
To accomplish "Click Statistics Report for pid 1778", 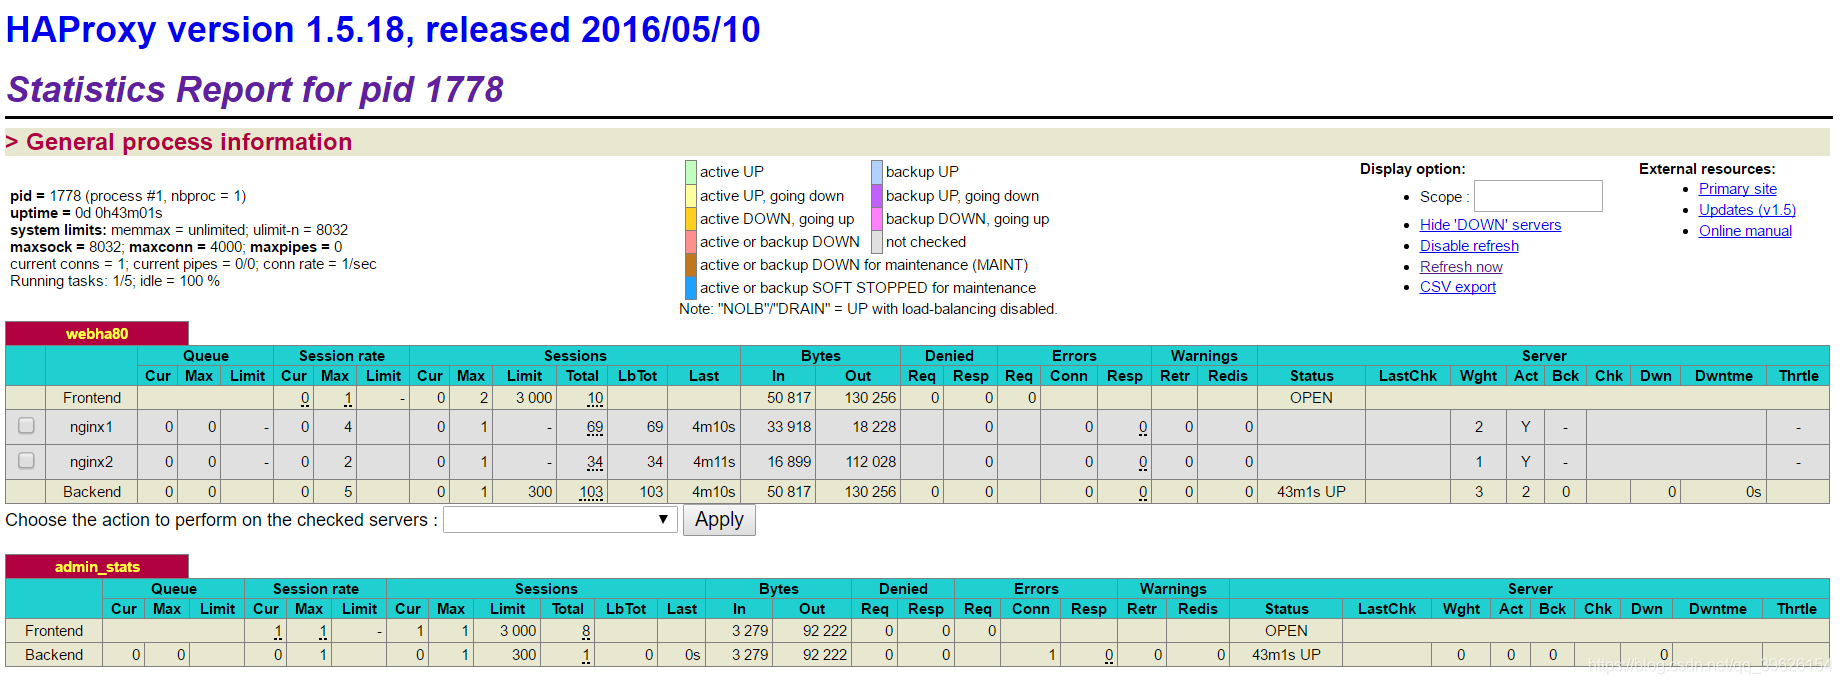I will pos(255,90).
